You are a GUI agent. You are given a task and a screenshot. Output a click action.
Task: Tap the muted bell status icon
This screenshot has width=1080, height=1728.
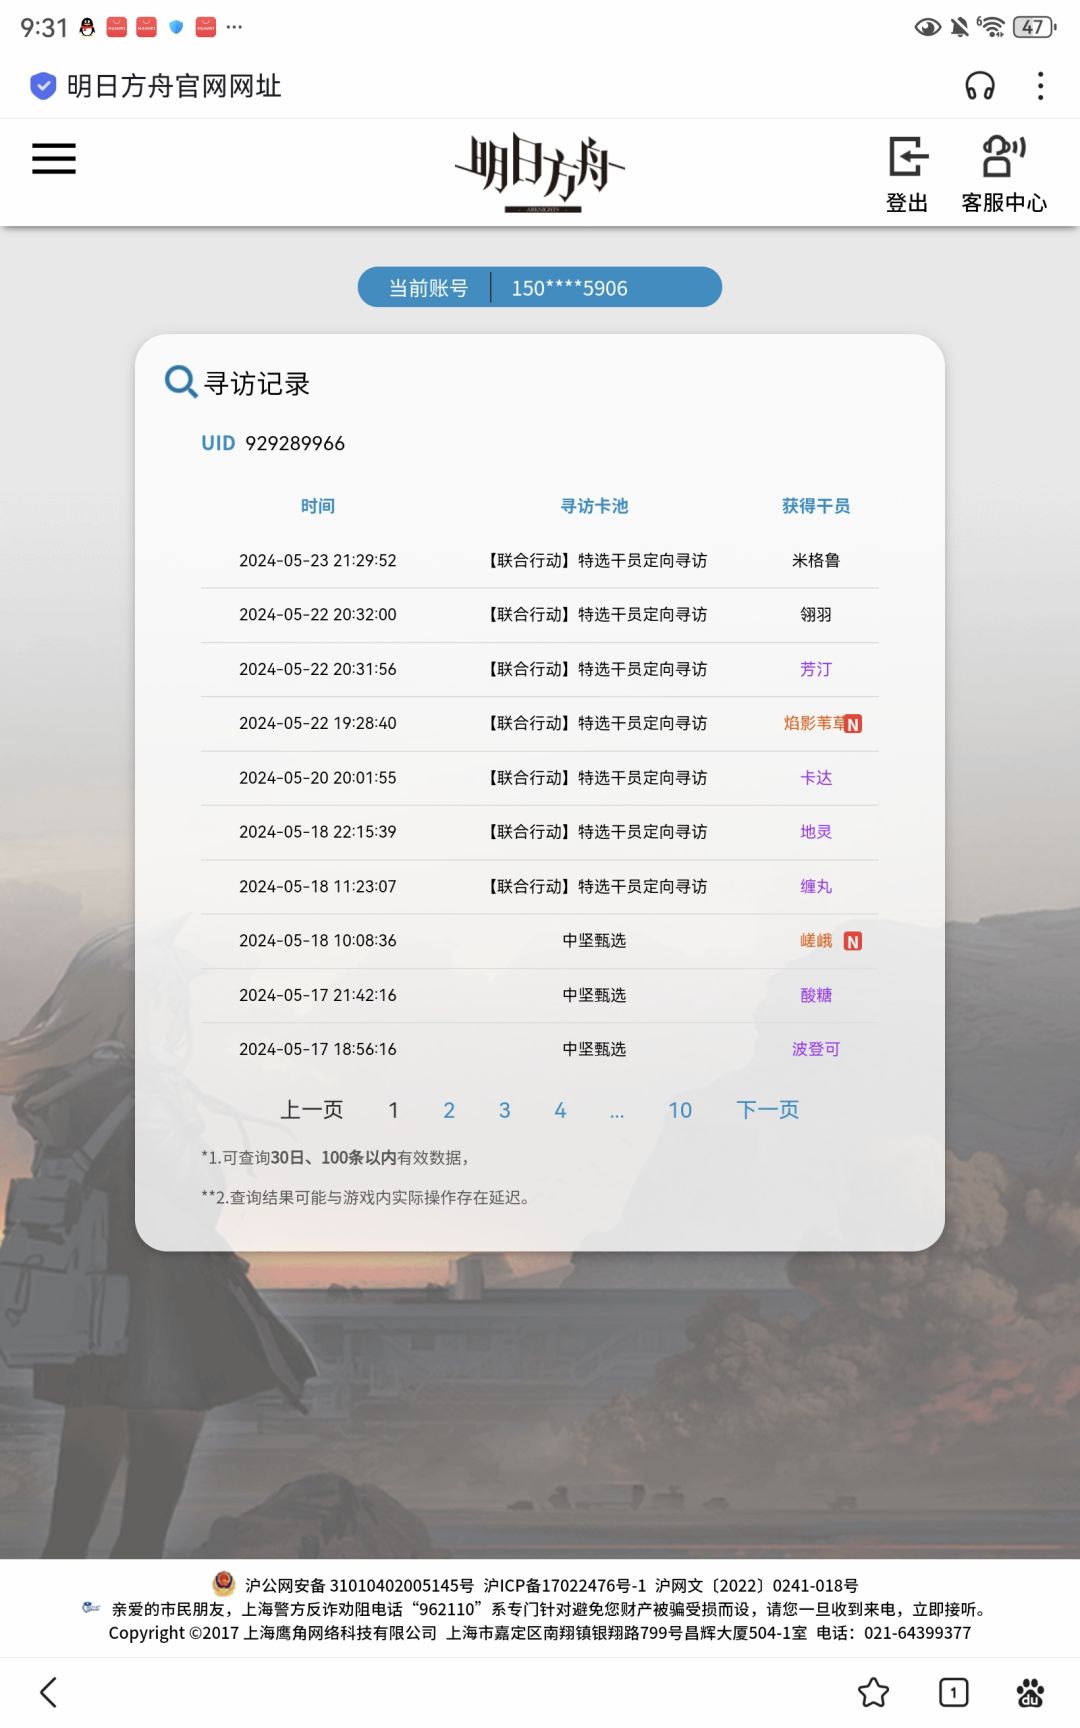pos(960,27)
